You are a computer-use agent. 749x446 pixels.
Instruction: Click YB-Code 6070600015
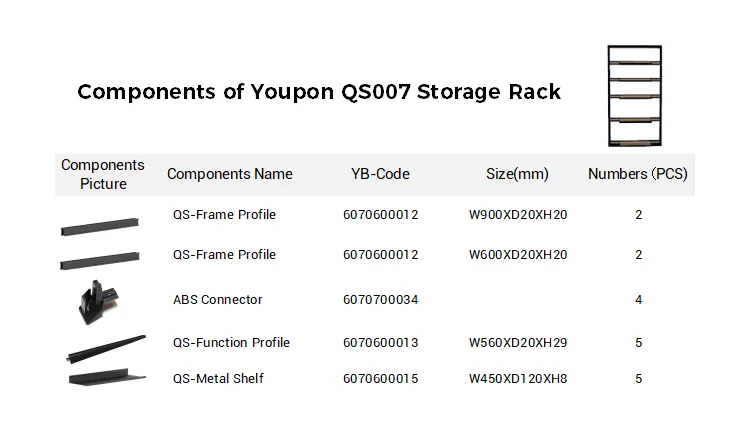tap(380, 379)
